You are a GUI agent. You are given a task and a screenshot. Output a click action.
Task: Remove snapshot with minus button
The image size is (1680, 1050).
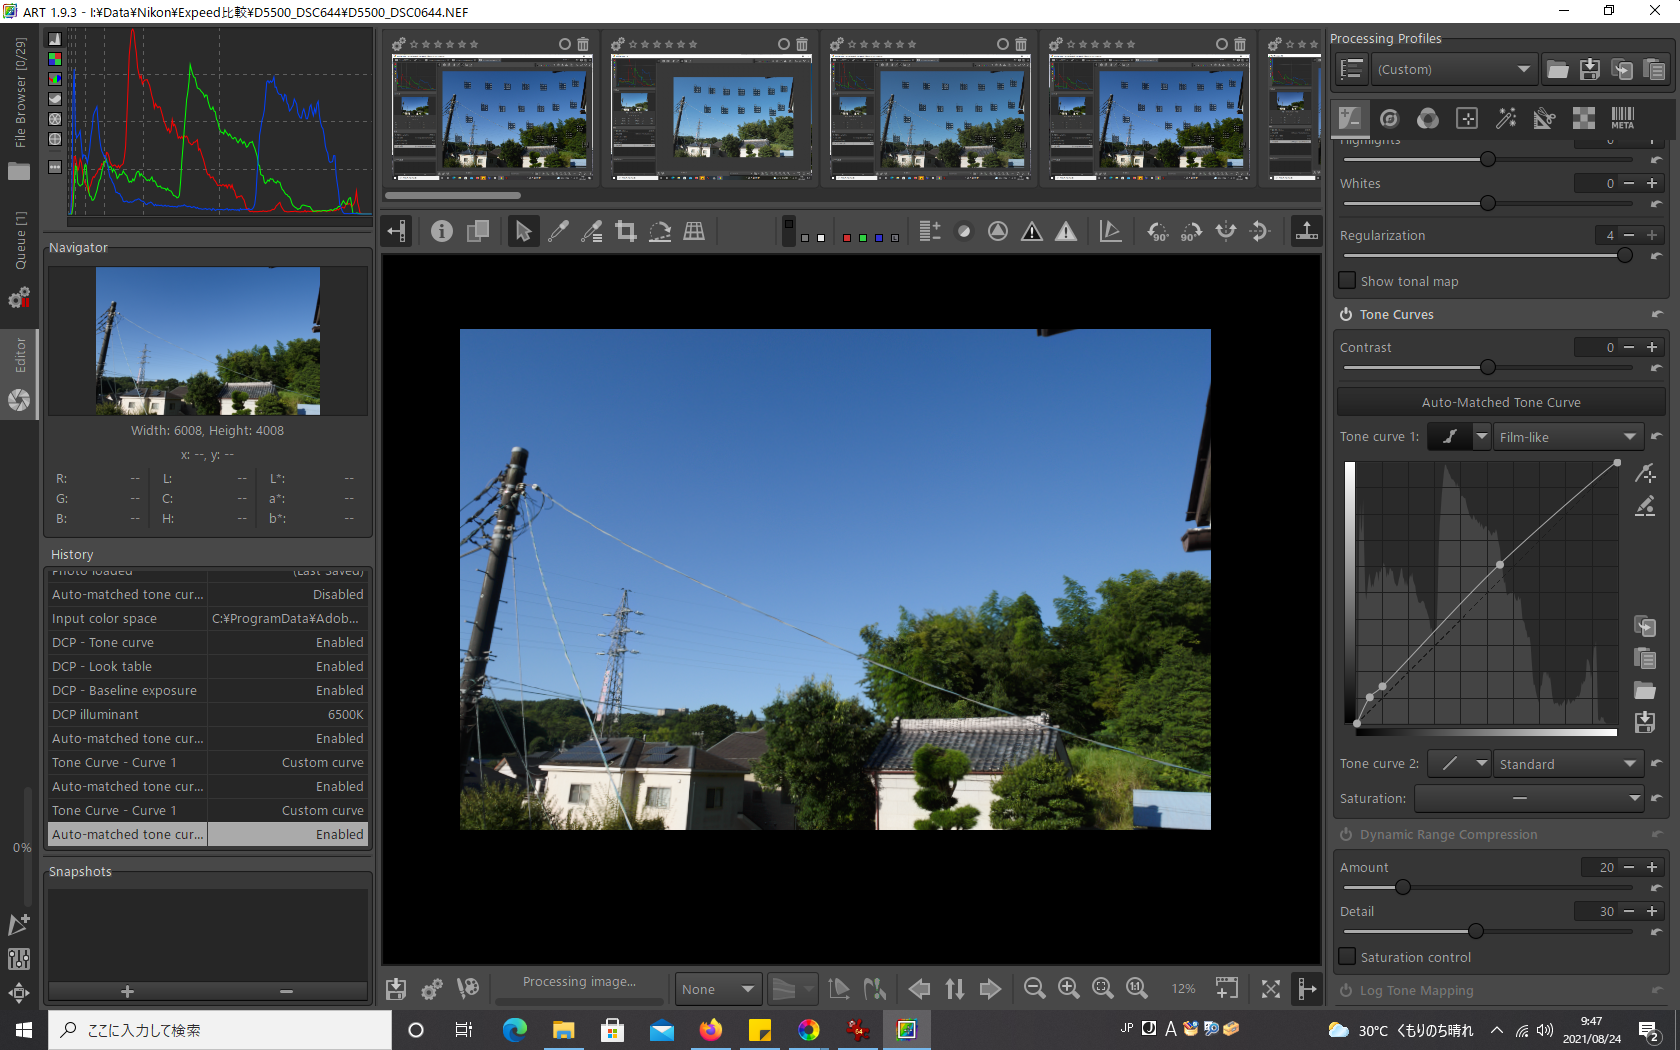286,991
